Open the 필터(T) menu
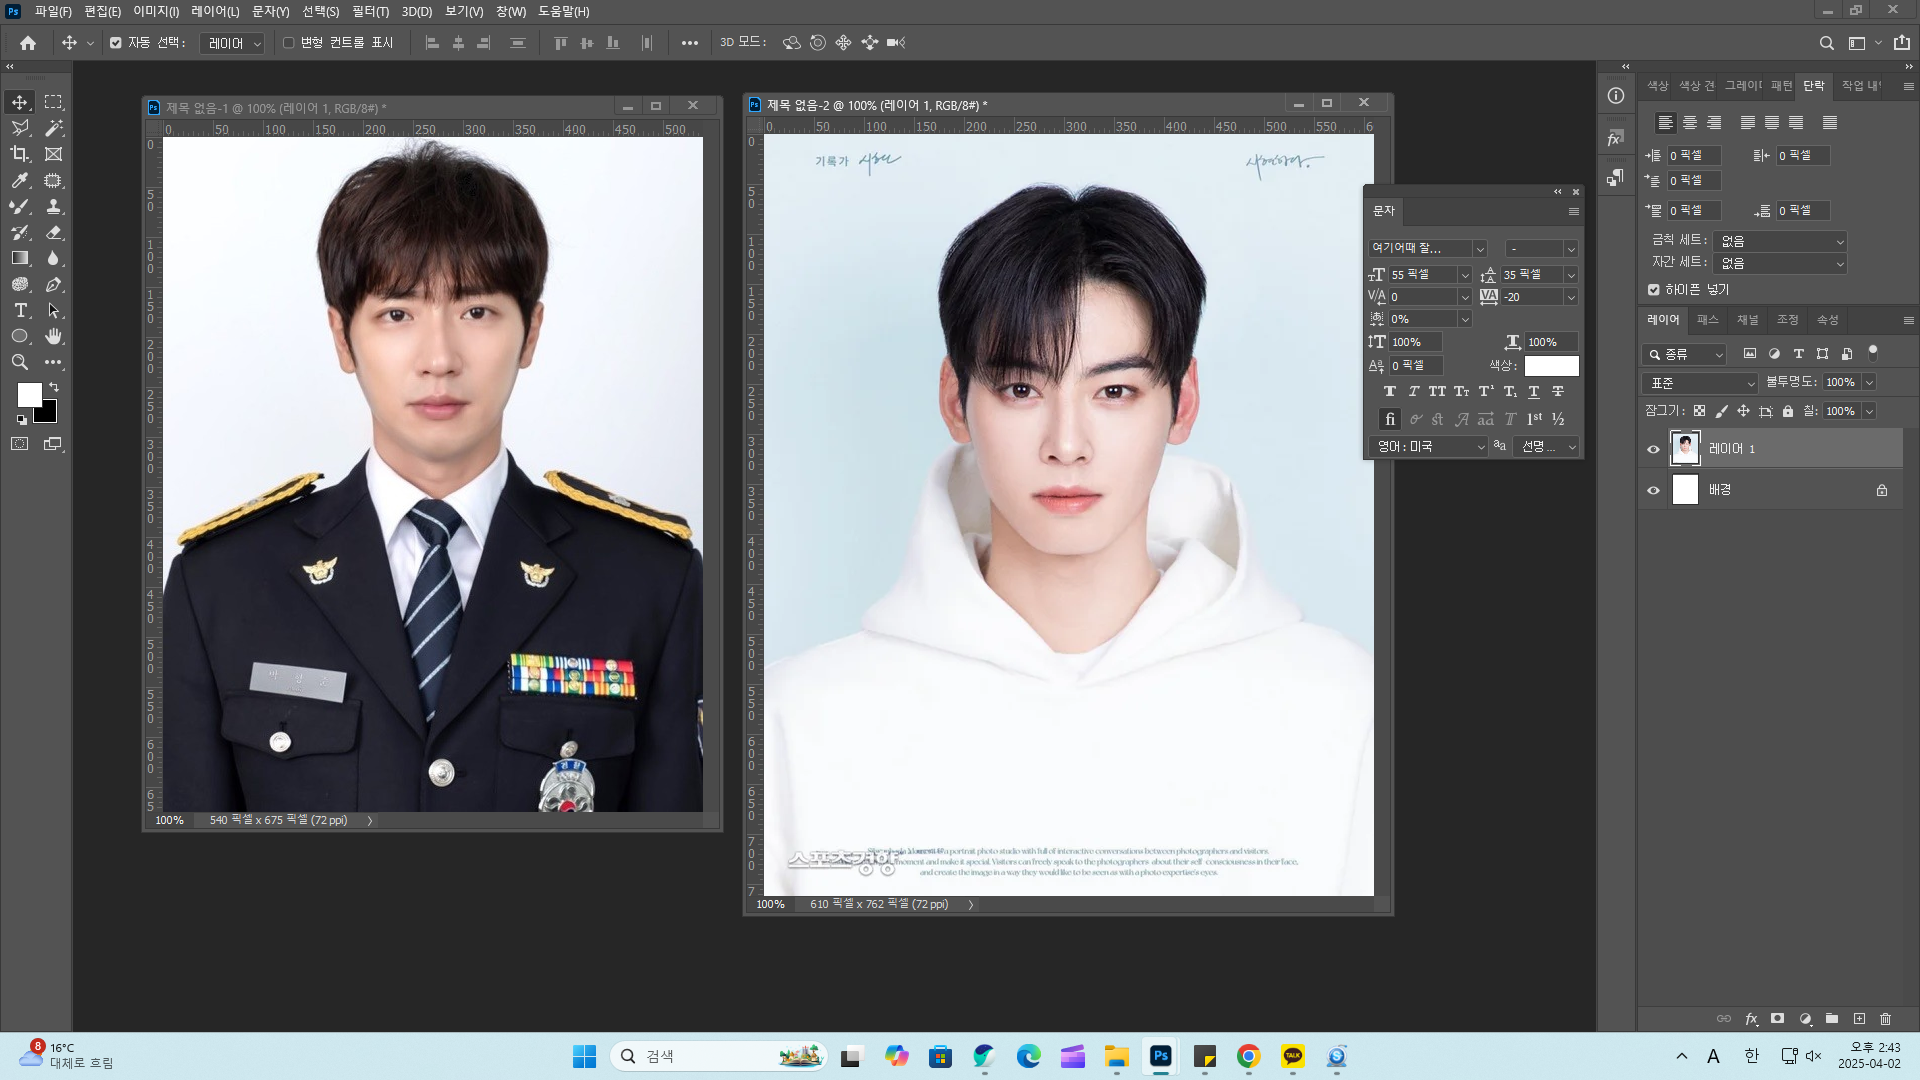This screenshot has height=1080, width=1920. [x=370, y=11]
